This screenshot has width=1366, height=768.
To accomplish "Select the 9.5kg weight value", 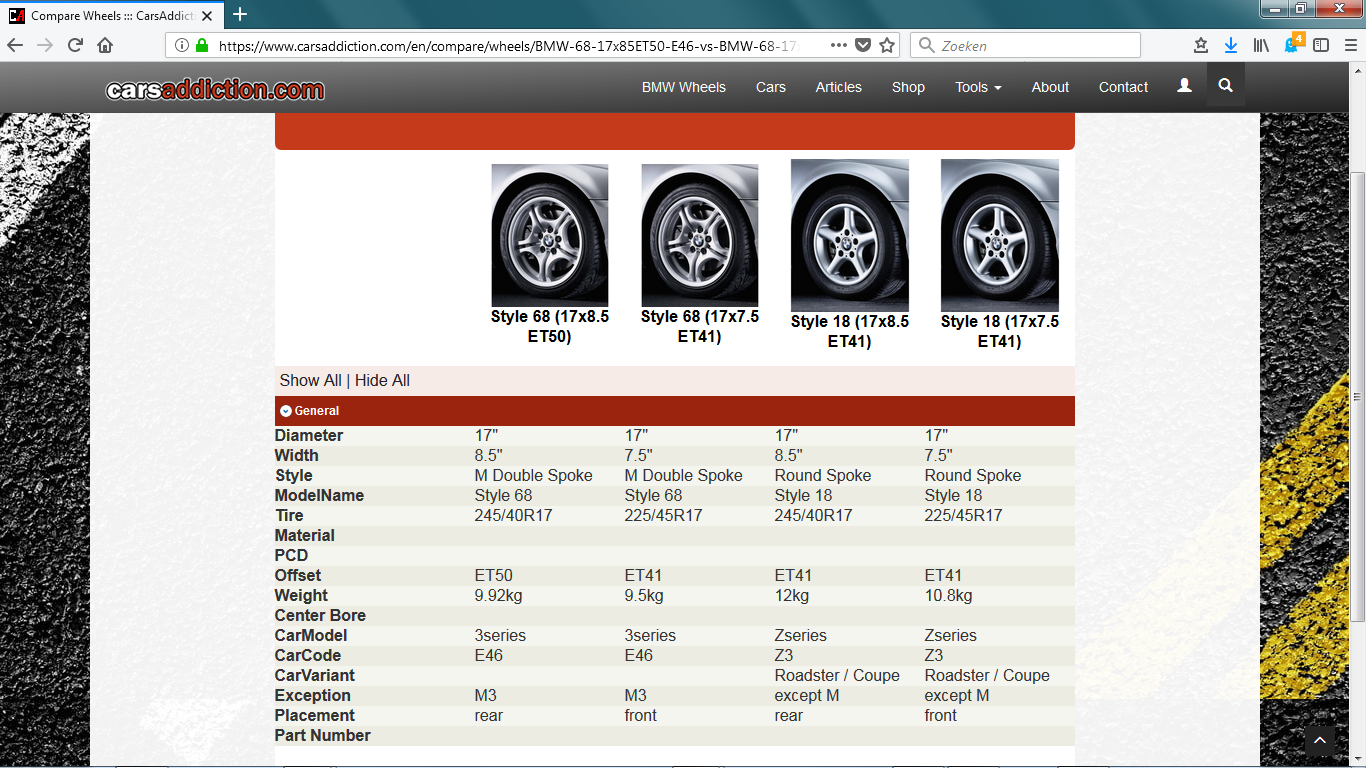I will click(x=644, y=595).
